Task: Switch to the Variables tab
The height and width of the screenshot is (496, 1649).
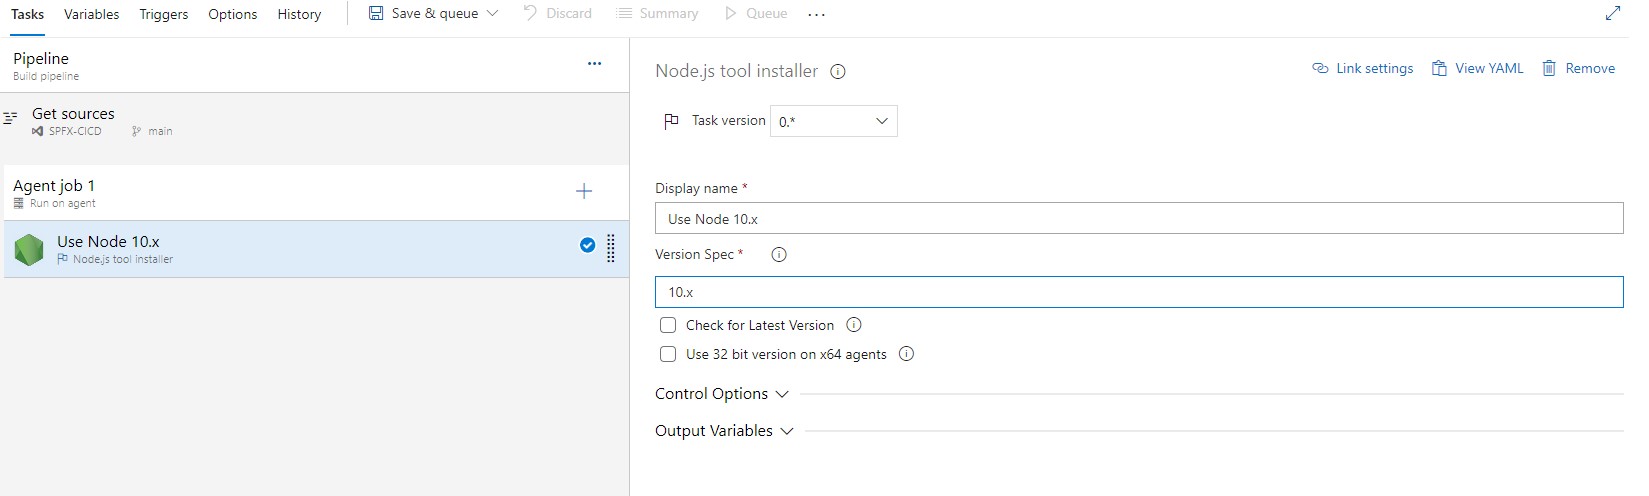Action: (x=91, y=14)
